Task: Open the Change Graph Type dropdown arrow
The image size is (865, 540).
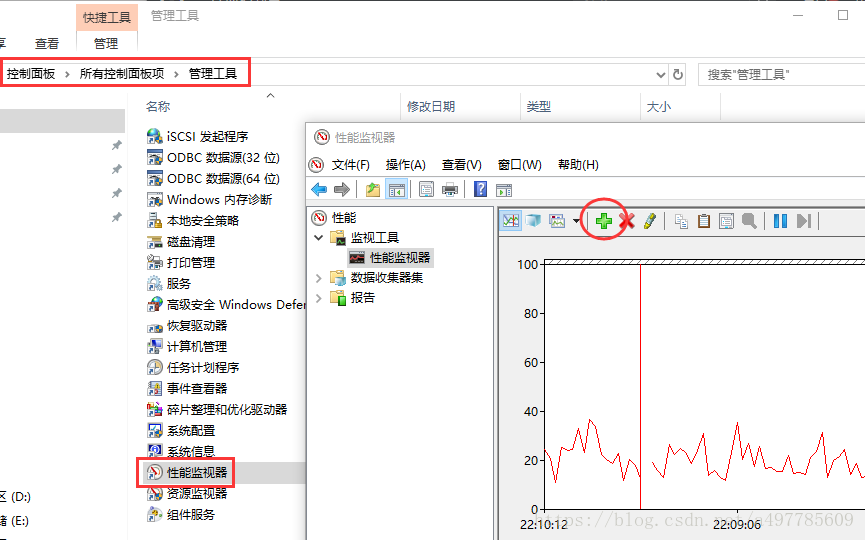Action: pos(576,221)
